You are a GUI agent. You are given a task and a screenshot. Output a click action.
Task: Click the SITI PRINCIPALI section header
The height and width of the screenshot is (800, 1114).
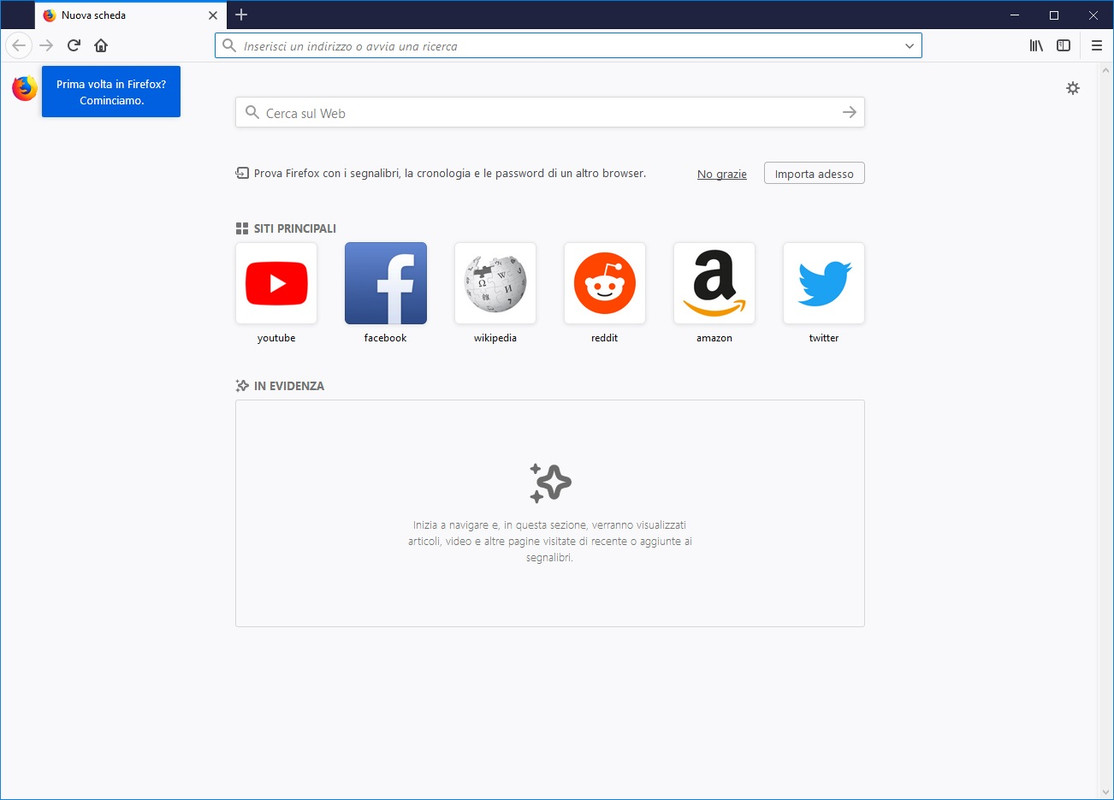[x=286, y=229]
